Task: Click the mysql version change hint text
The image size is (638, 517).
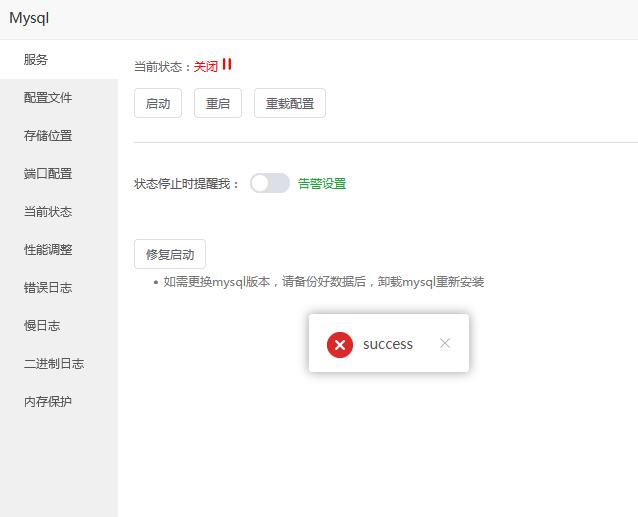Action: 323,281
